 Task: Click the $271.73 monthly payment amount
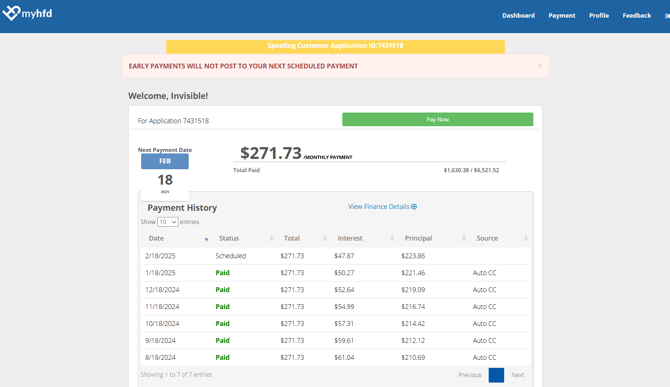click(271, 153)
